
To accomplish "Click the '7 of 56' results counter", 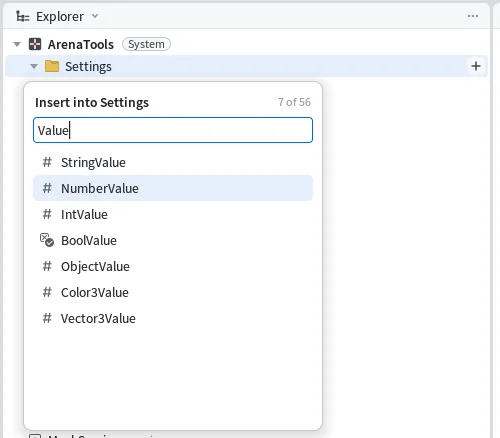I will pyautogui.click(x=294, y=102).
